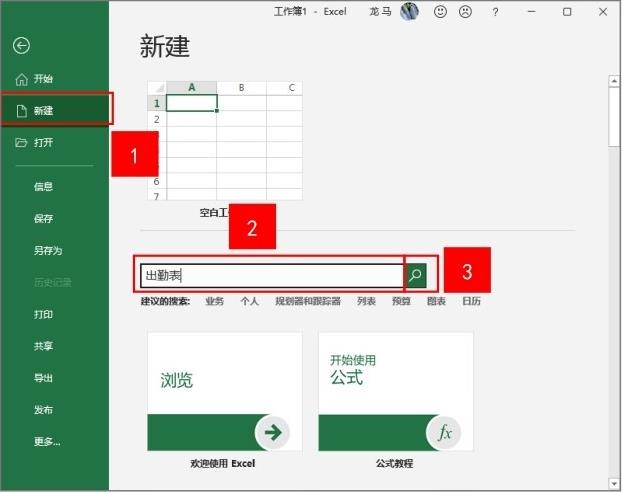This screenshot has width=622, height=493.
Task: Open help with the question mark
Action: click(495, 12)
